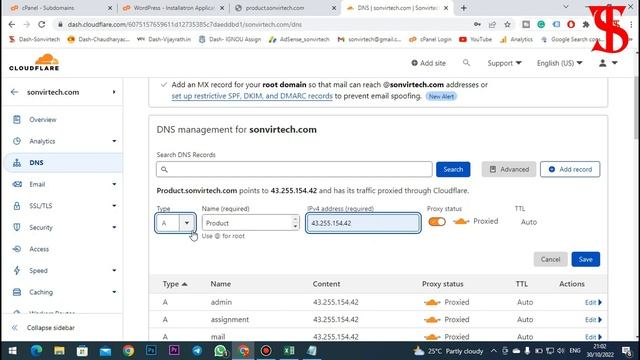640x360 pixels.
Task: Switch to cPanel - Subdomains tab
Action: tap(60, 8)
